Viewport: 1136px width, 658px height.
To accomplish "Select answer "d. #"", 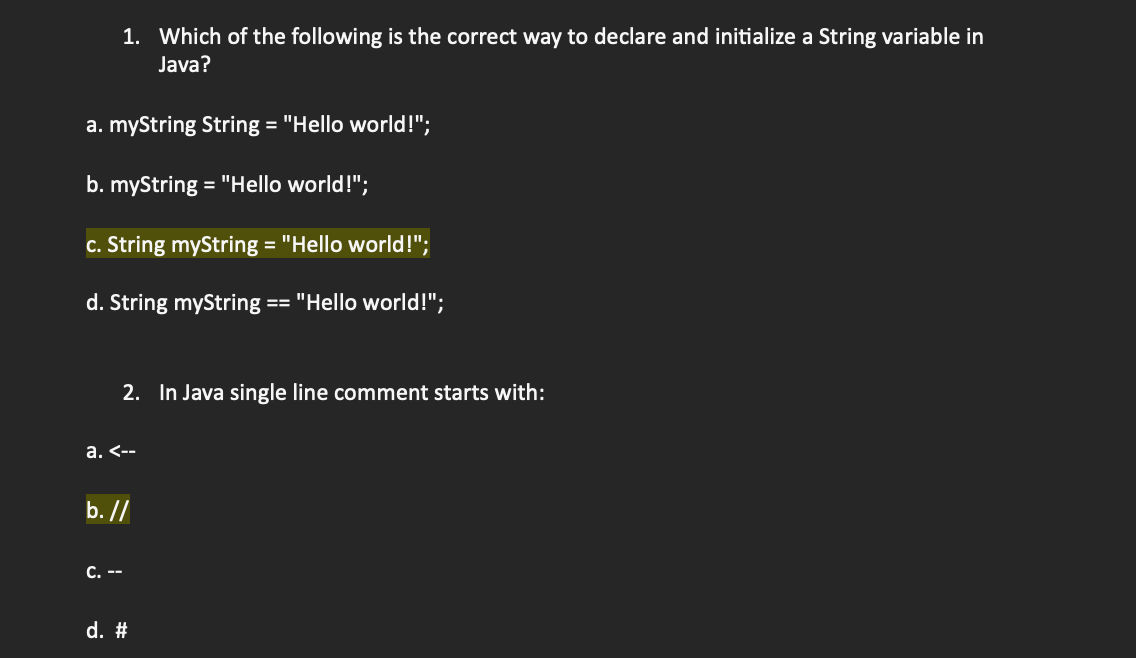I will click(106, 630).
